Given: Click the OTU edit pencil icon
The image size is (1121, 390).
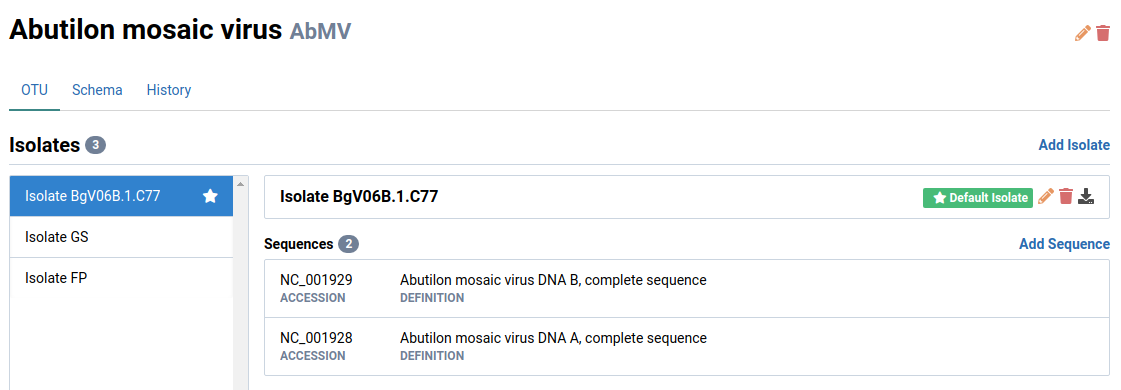Looking at the screenshot, I should pos(1082,34).
